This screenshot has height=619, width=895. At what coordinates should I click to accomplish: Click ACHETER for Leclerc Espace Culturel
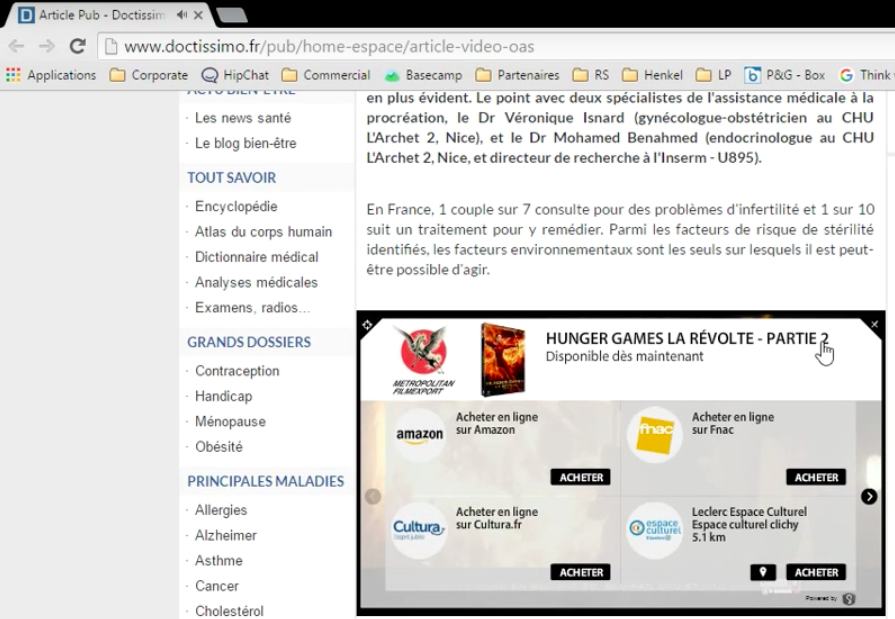point(816,572)
